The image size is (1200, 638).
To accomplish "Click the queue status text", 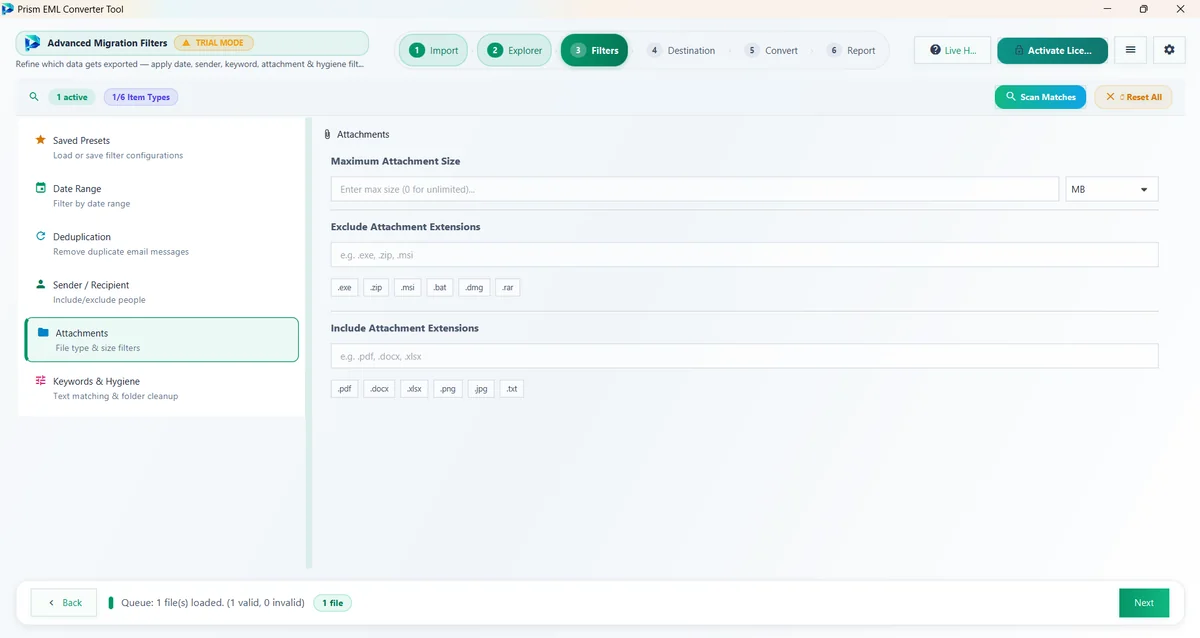I will [212, 603].
